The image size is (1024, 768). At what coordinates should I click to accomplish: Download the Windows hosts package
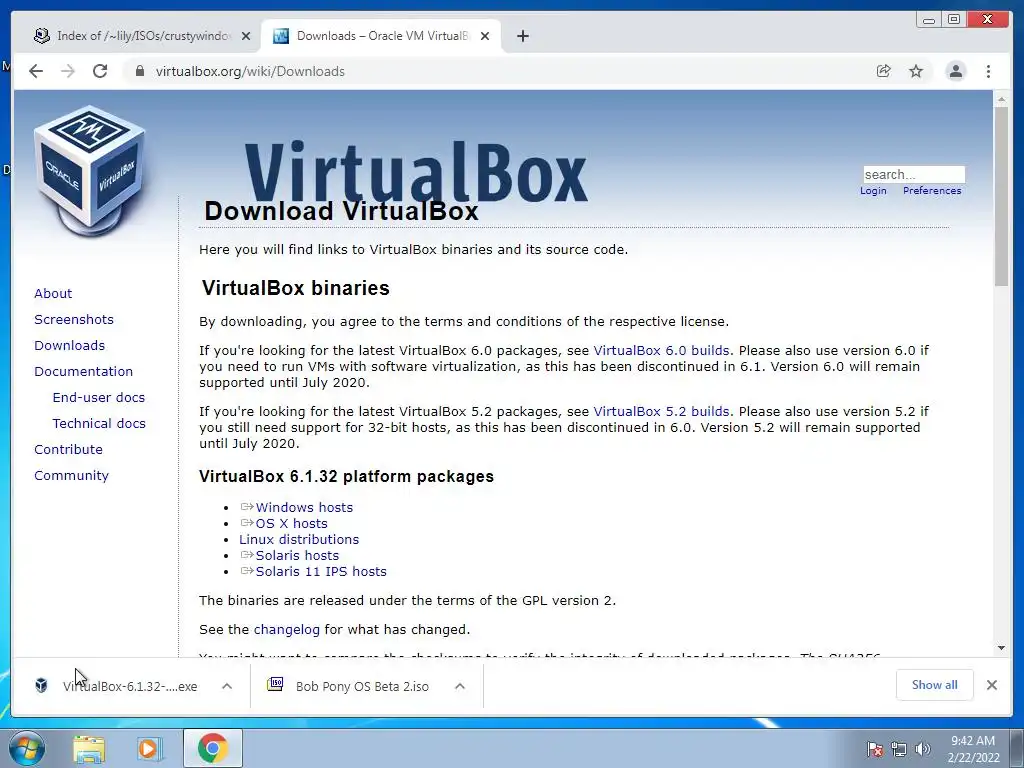tap(304, 507)
